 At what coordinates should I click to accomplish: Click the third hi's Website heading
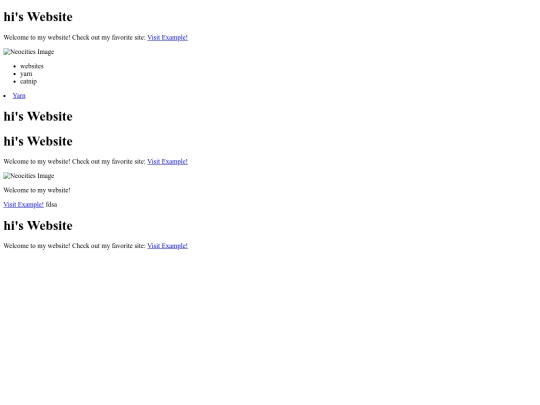click(38, 141)
